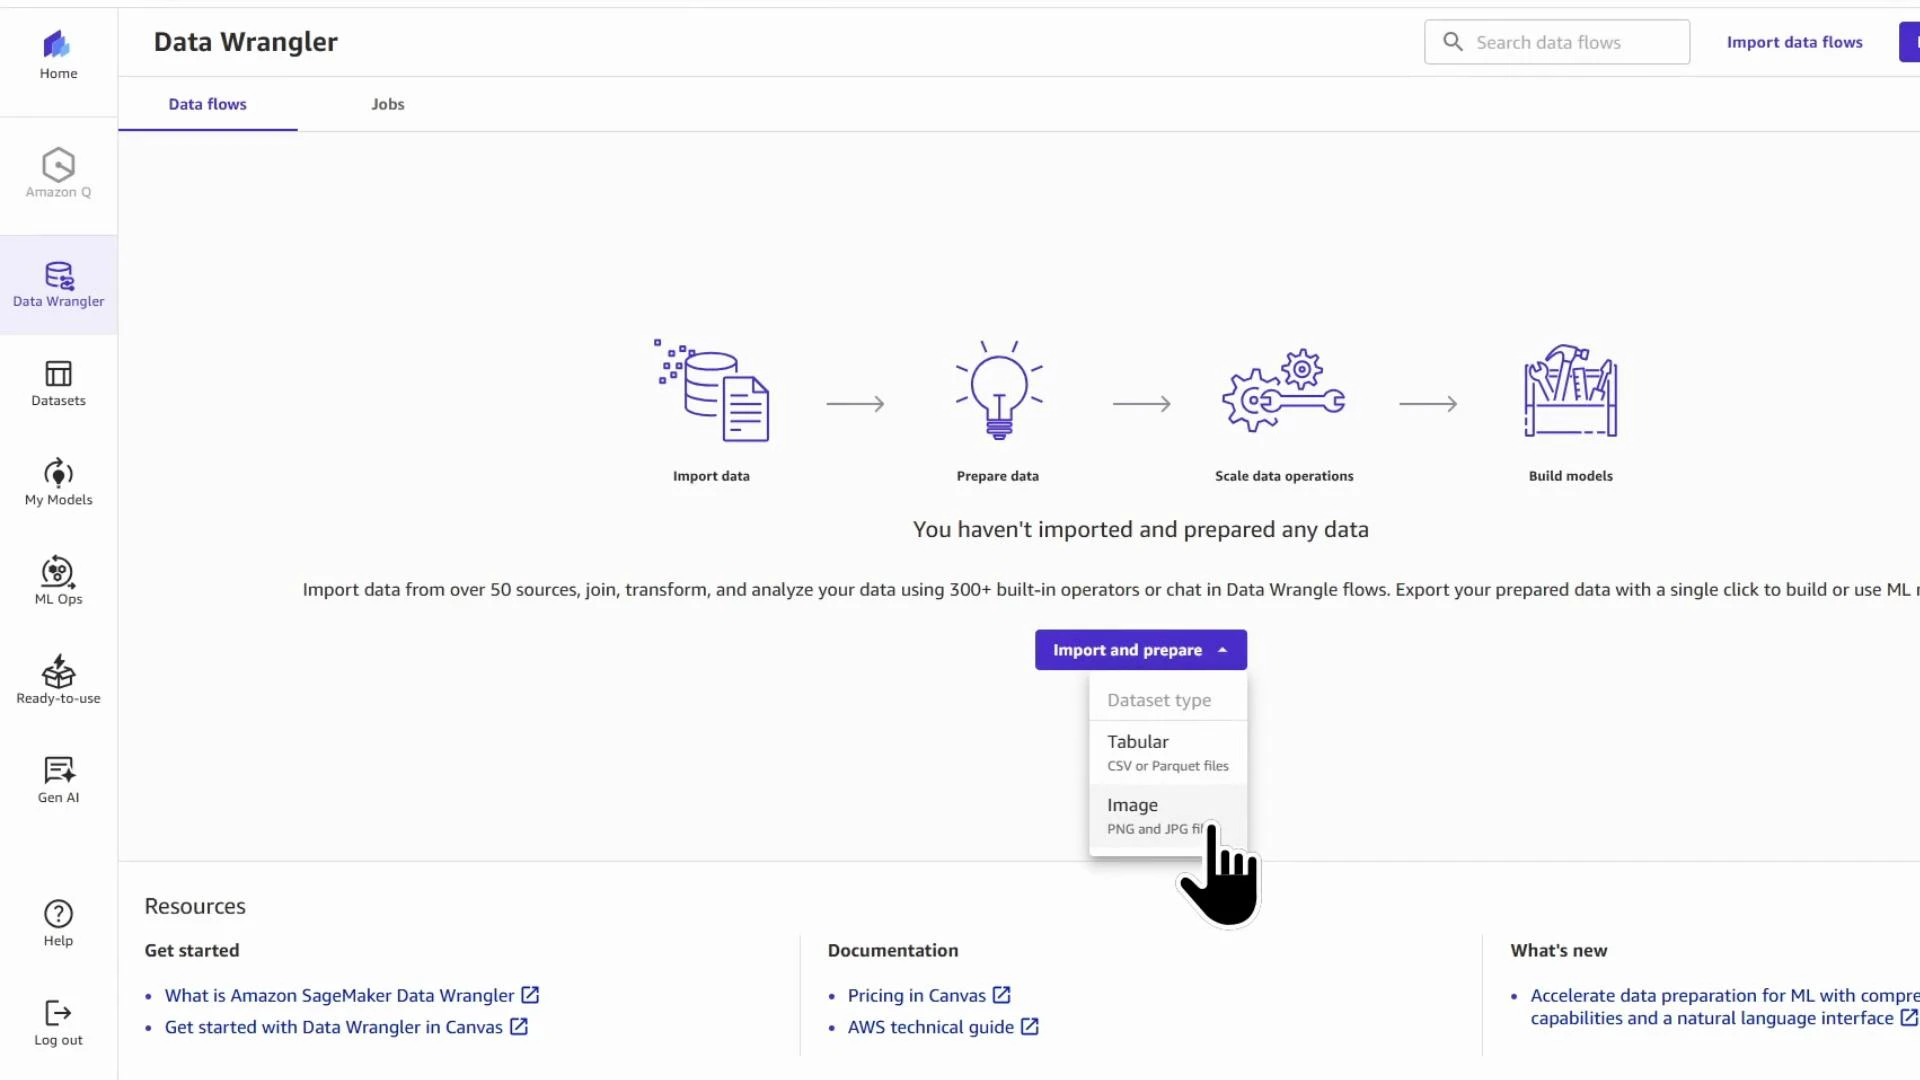This screenshot has width=1920, height=1080.
Task: Select Ready-to-use models icon
Action: coord(57,678)
